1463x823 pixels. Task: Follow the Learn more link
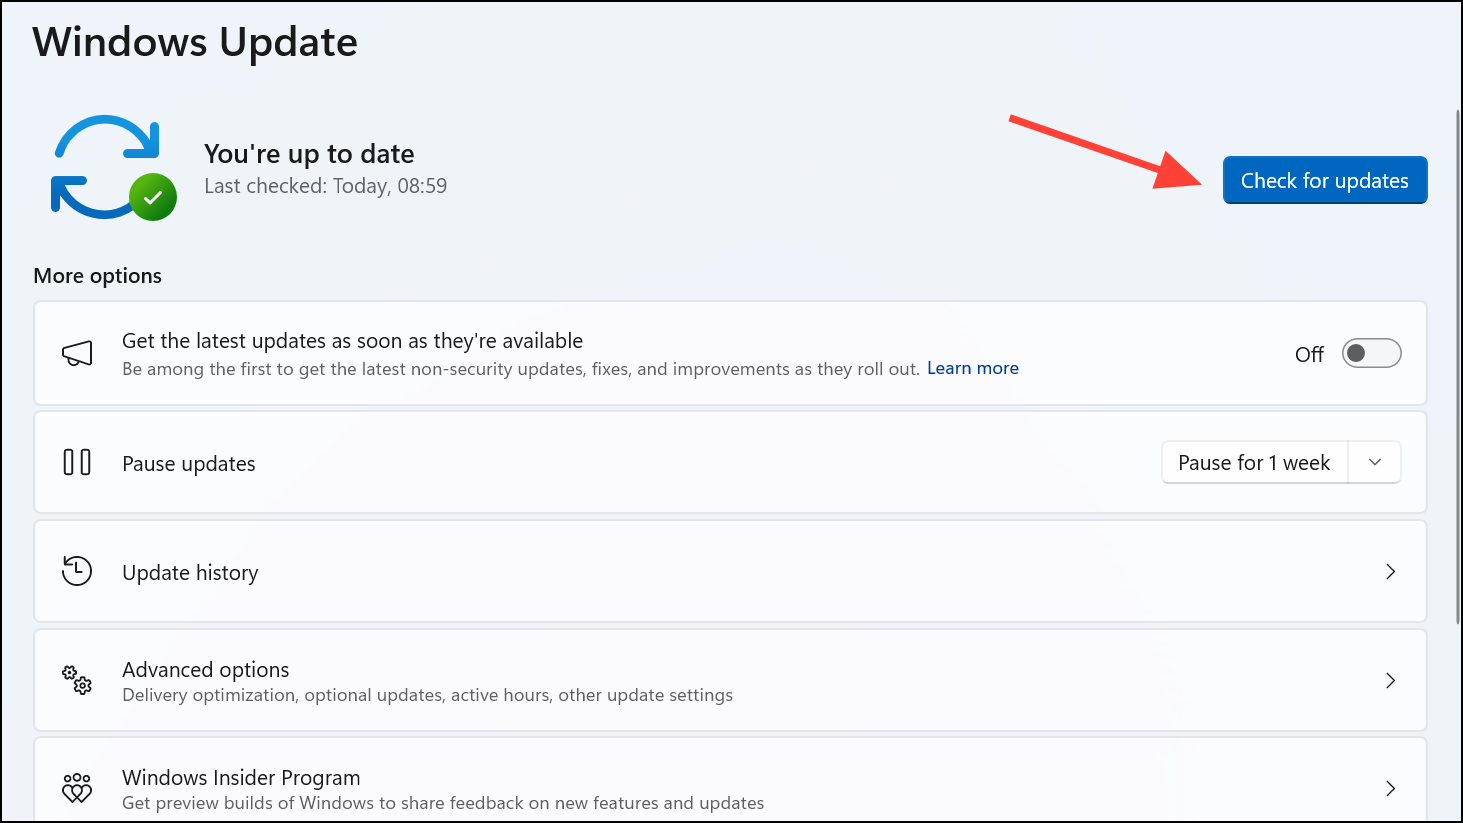[973, 368]
